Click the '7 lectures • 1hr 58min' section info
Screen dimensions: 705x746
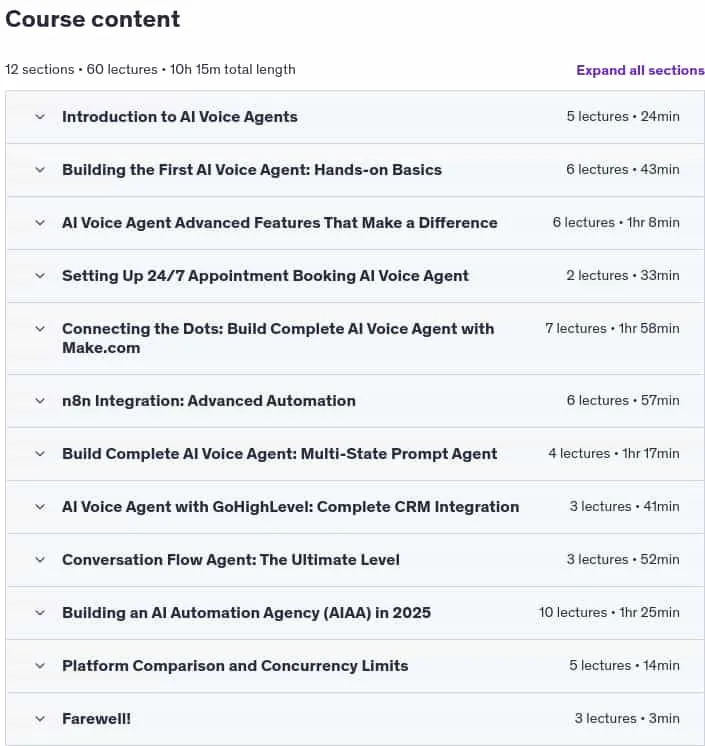click(612, 328)
